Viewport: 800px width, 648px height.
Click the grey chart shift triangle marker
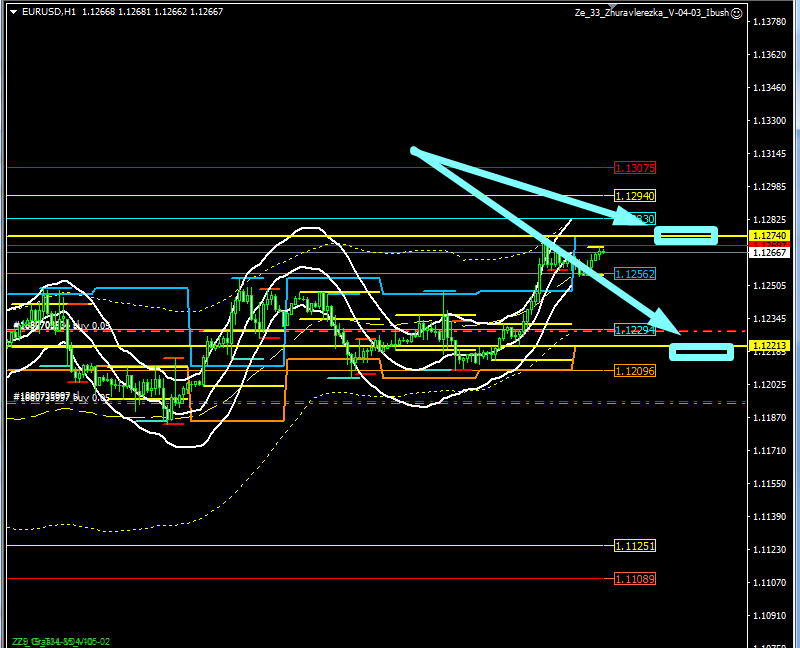click(x=613, y=6)
